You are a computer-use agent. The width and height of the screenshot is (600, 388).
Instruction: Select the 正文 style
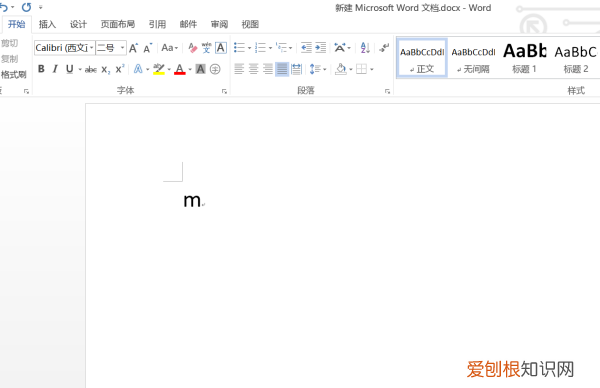point(422,58)
